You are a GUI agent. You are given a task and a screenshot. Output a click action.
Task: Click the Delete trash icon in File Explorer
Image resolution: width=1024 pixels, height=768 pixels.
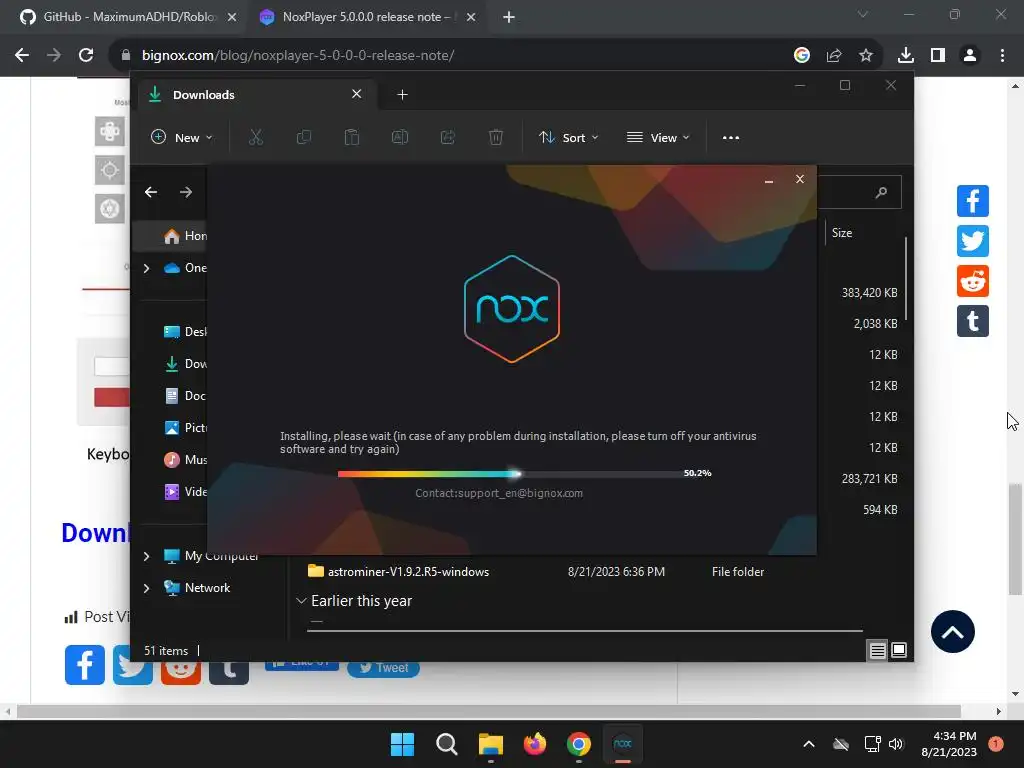coord(496,137)
